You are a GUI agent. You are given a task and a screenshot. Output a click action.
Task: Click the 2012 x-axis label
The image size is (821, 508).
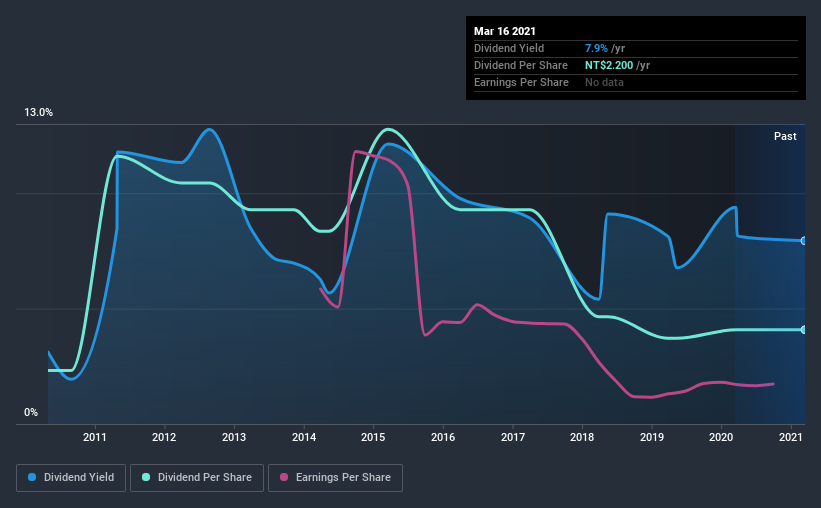[x=164, y=437]
